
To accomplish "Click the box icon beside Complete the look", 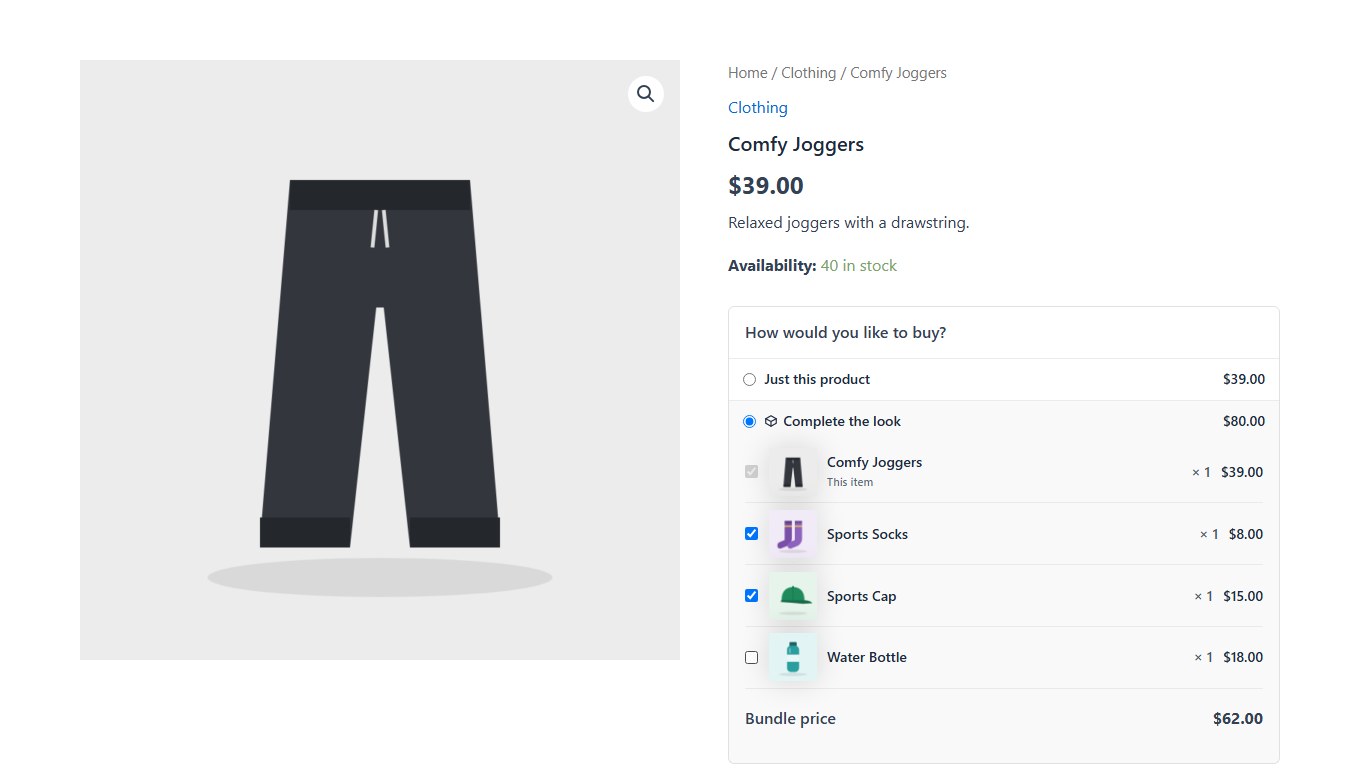I will point(771,422).
